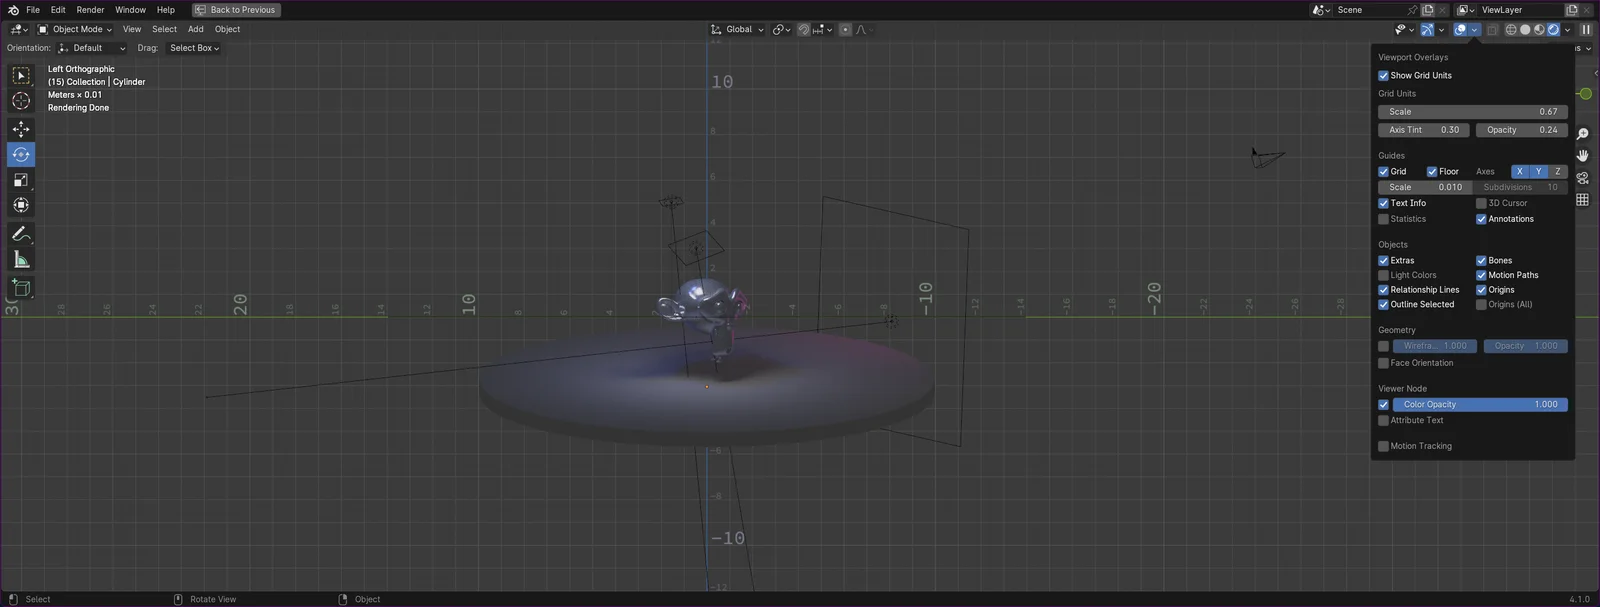1600x607 pixels.
Task: Open the Render menu
Action: coord(90,10)
